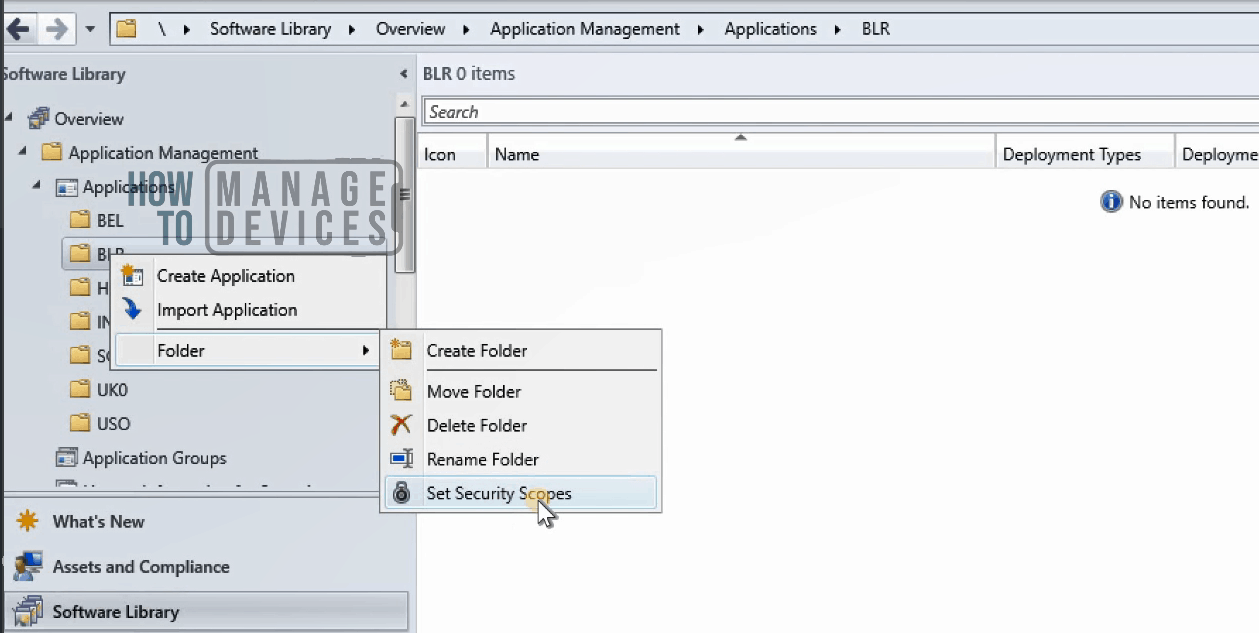Click the Import Application arrow icon
The height and width of the screenshot is (633, 1259).
132,310
